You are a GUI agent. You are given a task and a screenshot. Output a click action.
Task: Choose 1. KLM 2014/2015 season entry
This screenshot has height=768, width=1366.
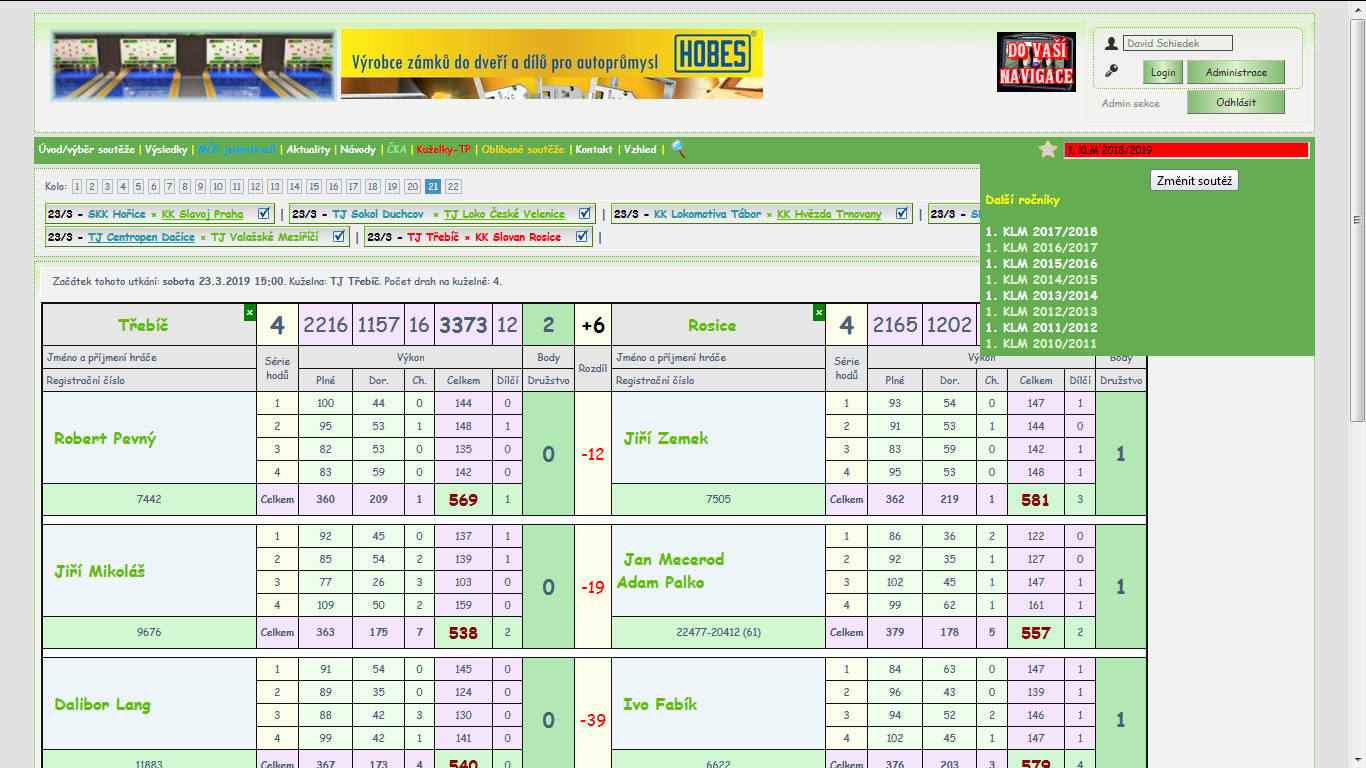pos(1041,279)
